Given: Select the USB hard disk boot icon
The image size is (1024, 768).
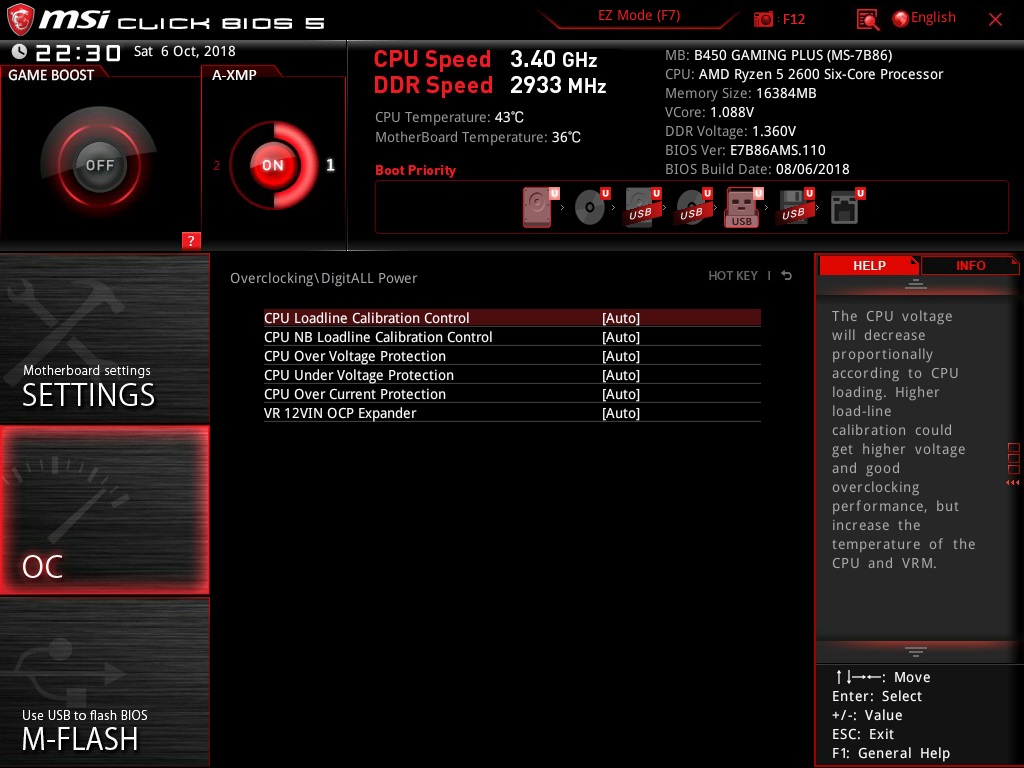Looking at the screenshot, I should (642, 207).
